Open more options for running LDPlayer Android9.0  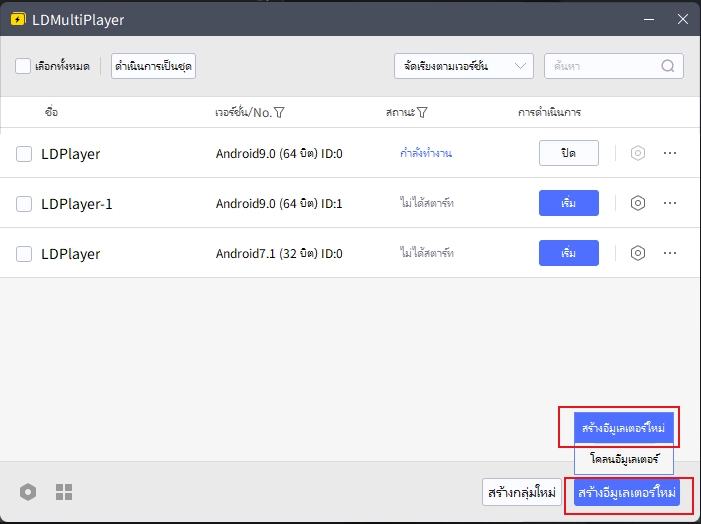tap(670, 153)
